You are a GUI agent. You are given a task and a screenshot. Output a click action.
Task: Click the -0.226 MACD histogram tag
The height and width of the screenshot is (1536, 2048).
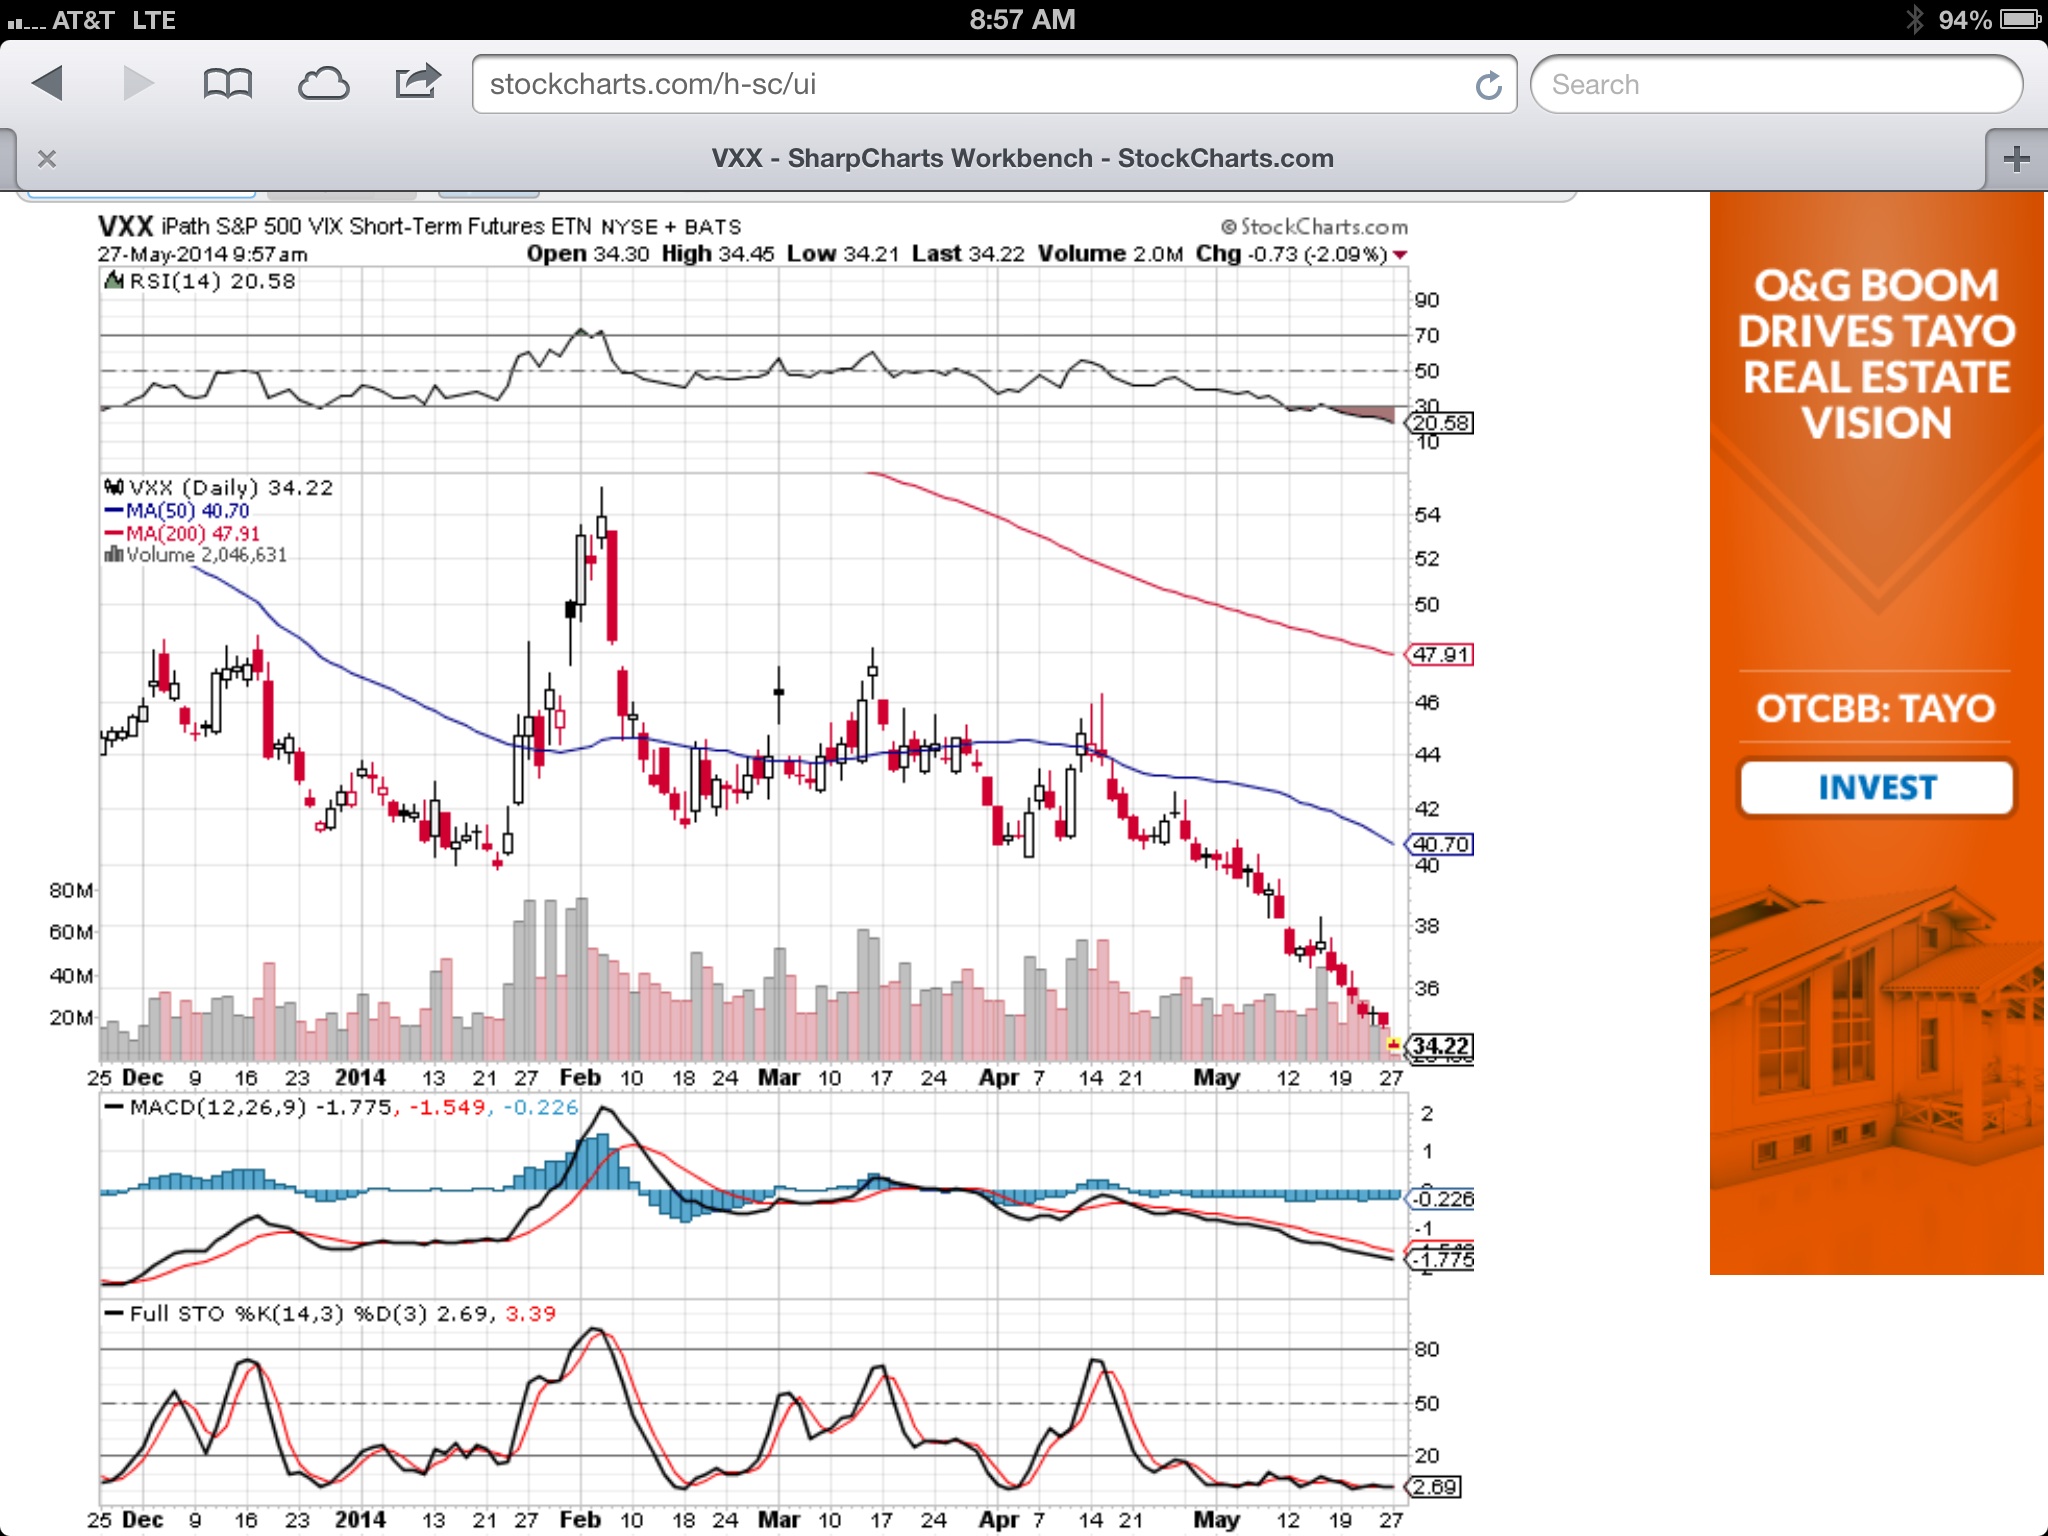[1440, 1198]
